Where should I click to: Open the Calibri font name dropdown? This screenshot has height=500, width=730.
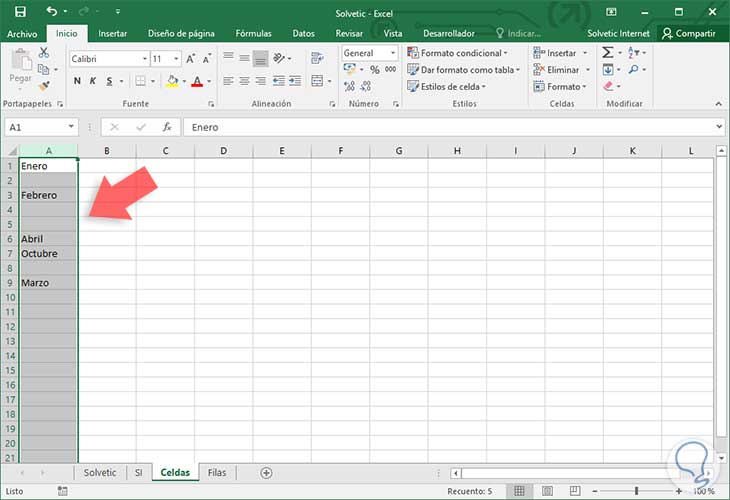(x=145, y=59)
